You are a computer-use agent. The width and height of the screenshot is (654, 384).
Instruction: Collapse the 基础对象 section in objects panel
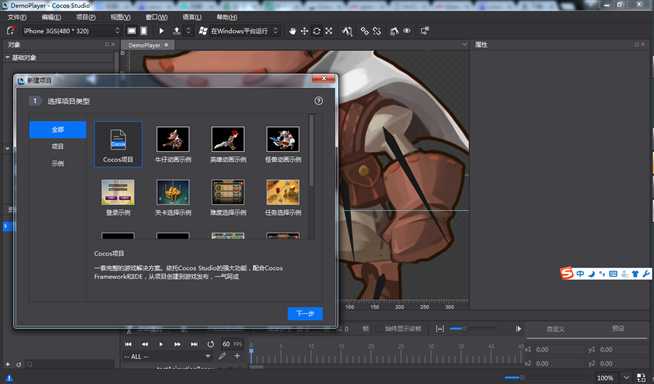(8, 58)
